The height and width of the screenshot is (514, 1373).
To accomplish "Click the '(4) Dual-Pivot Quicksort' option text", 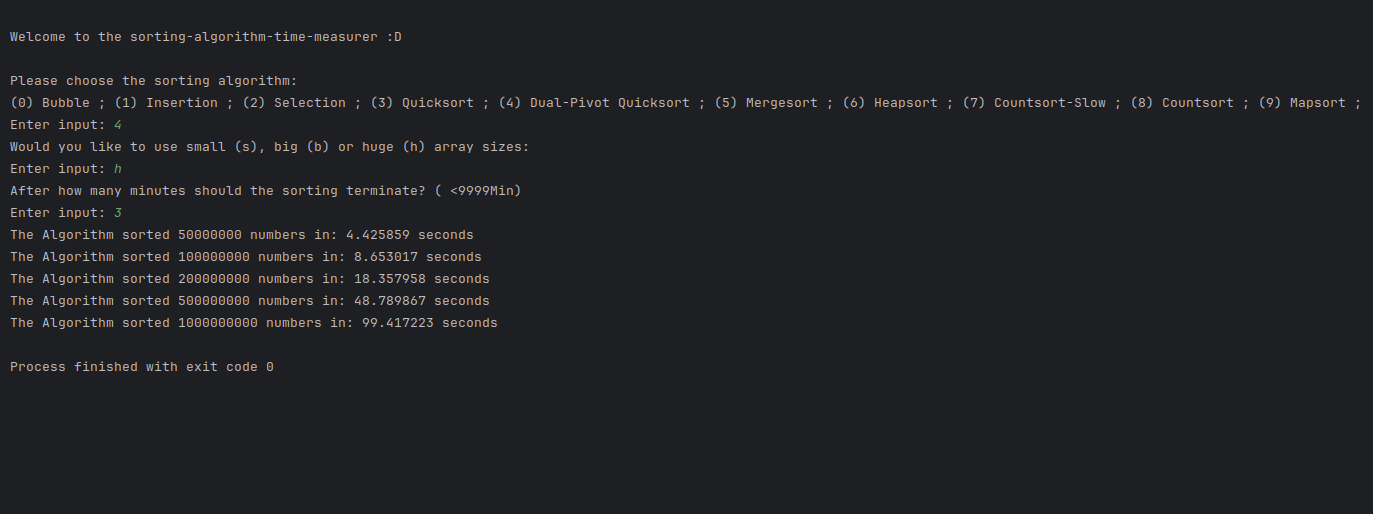I will click(594, 103).
